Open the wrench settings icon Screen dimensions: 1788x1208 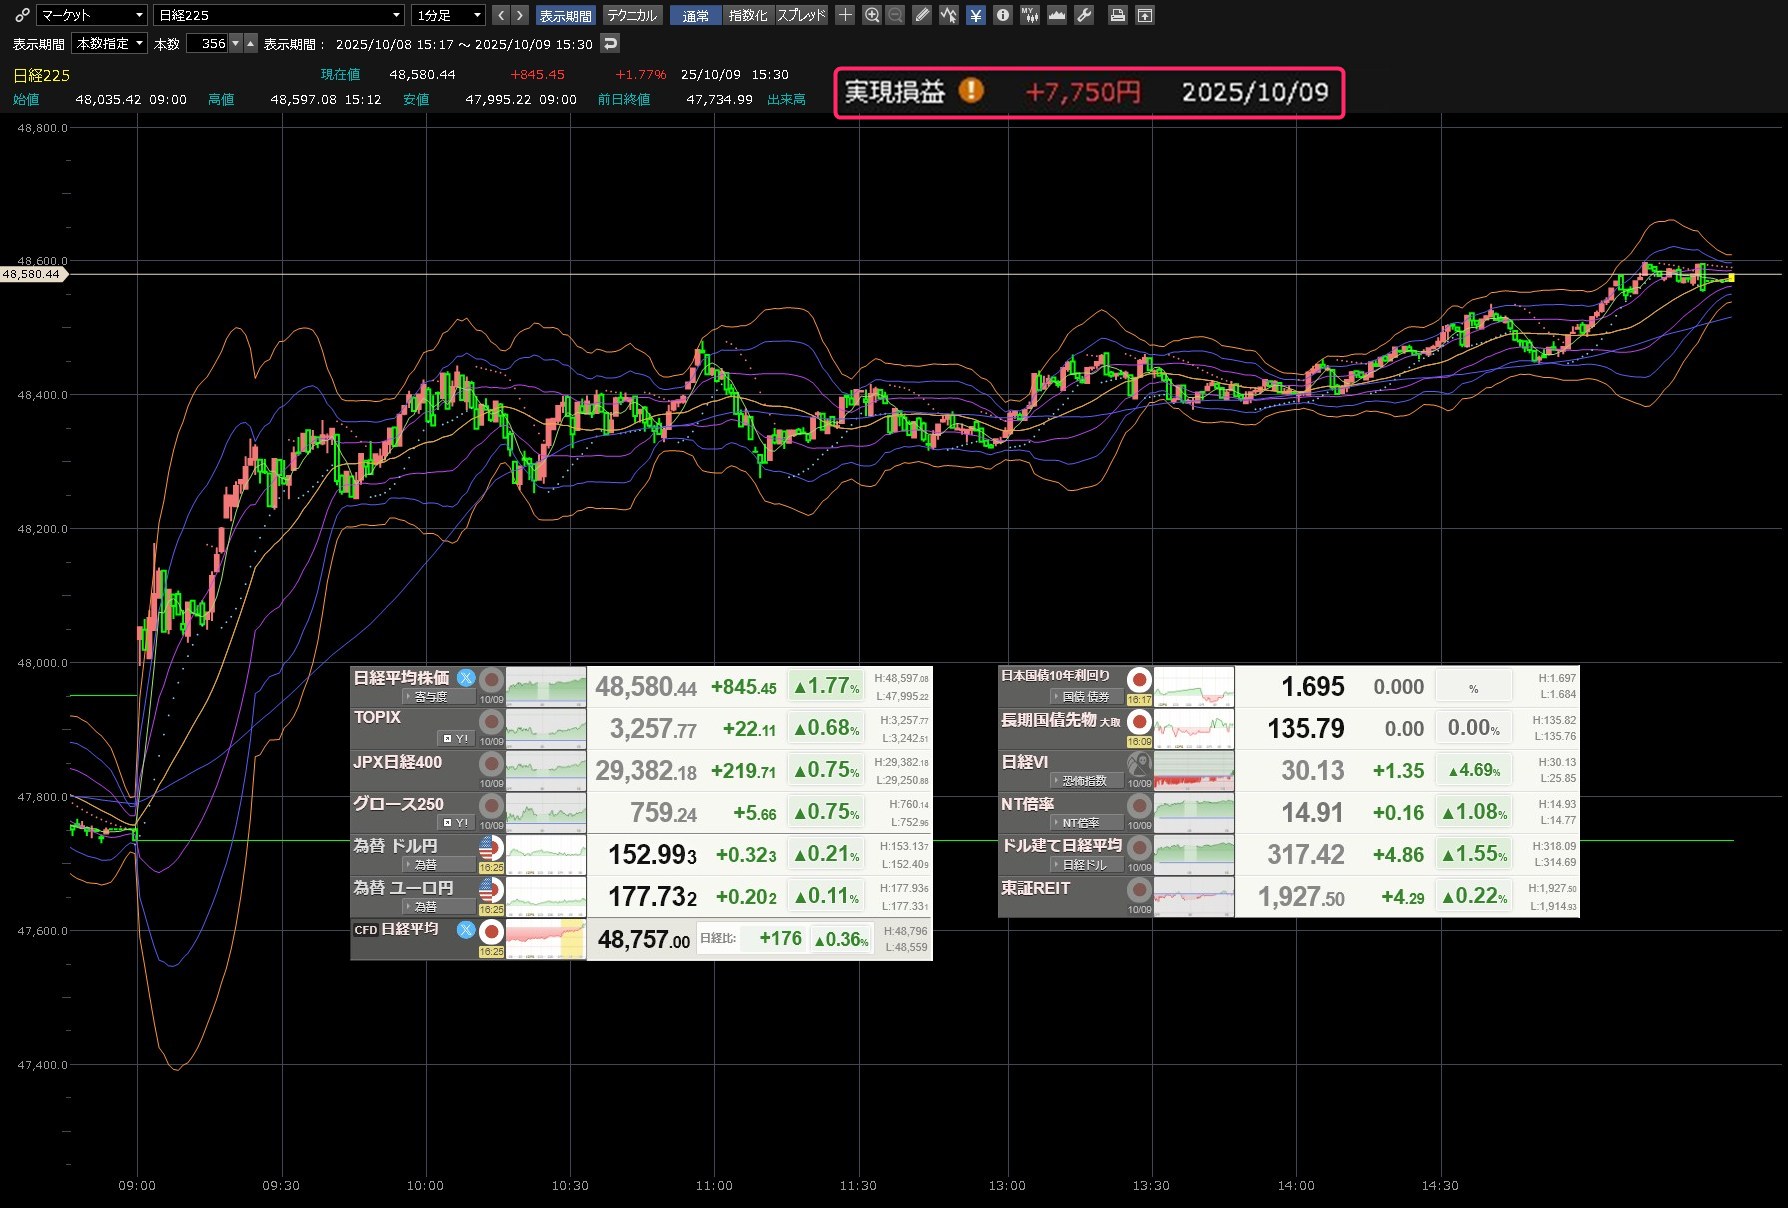1084,15
